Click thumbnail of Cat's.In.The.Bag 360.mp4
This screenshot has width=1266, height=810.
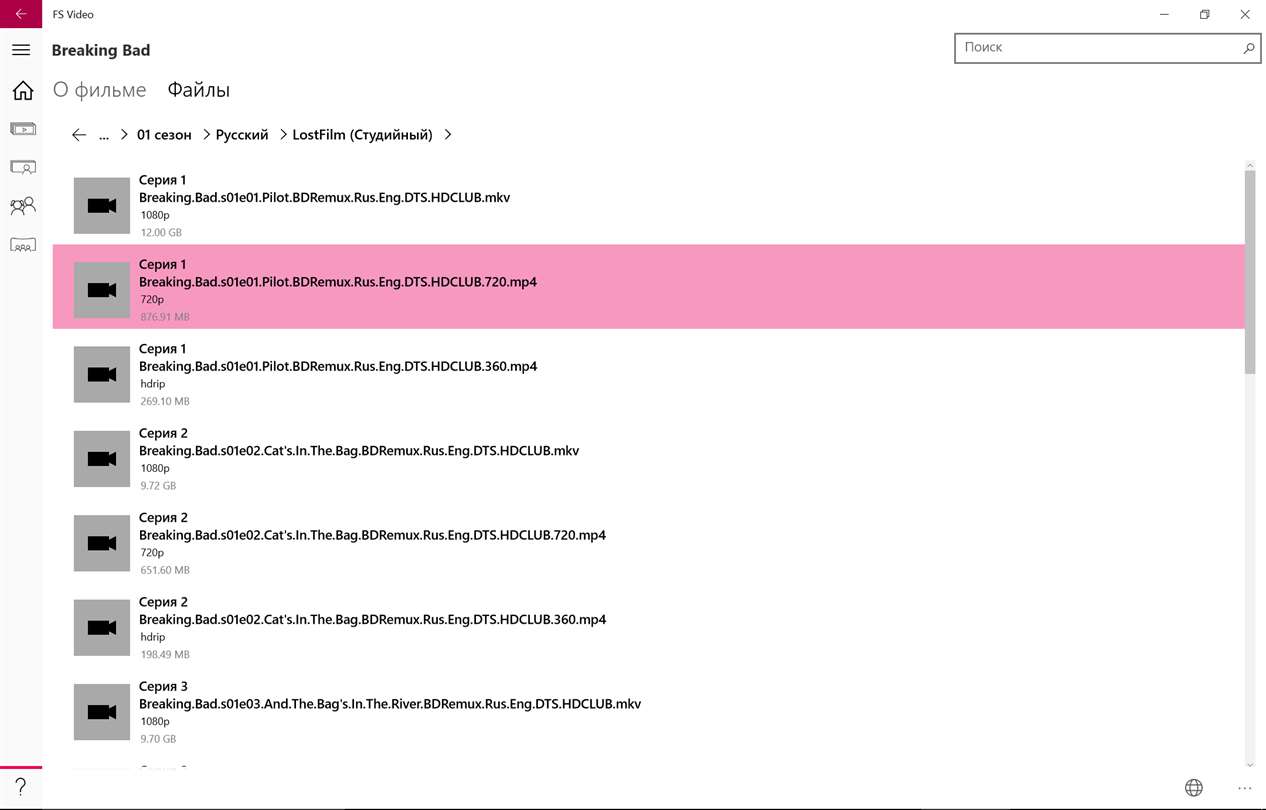pos(102,628)
